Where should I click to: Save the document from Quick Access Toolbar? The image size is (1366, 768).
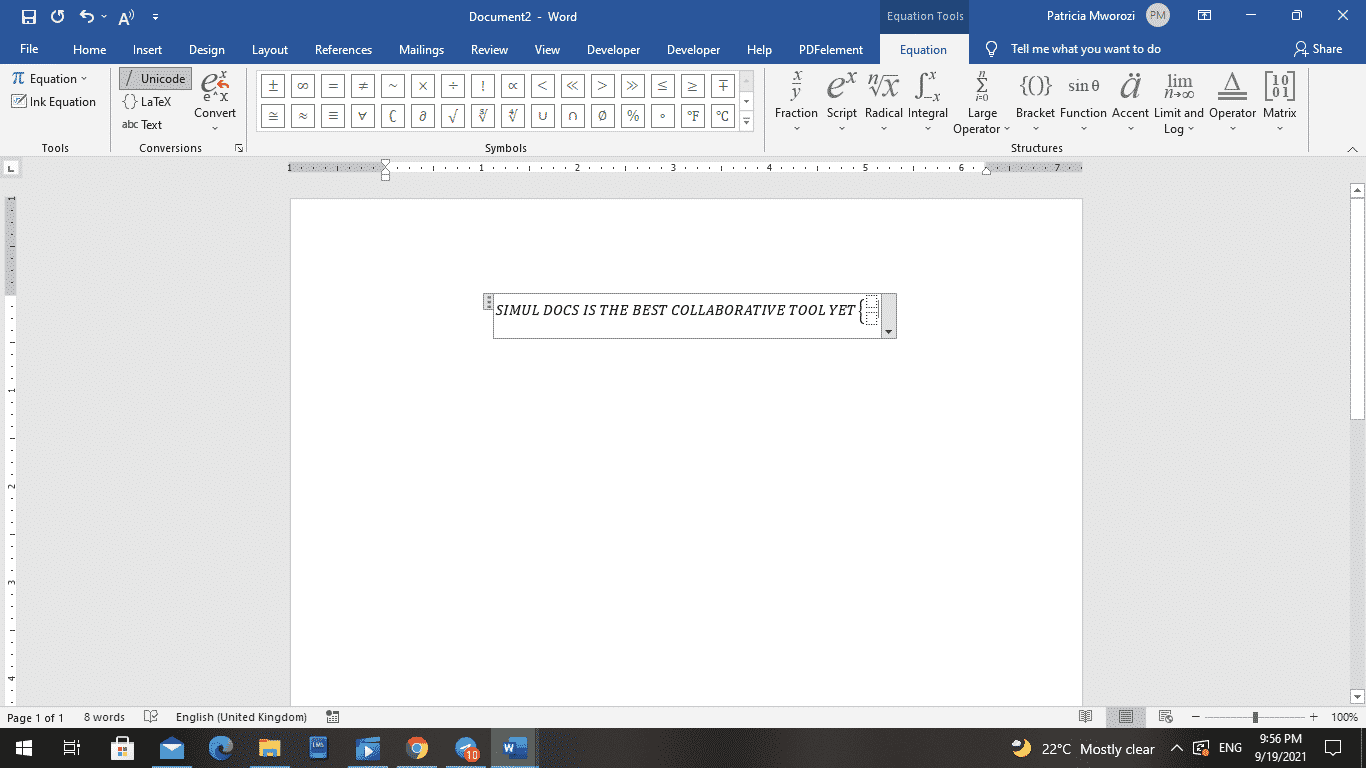28,17
